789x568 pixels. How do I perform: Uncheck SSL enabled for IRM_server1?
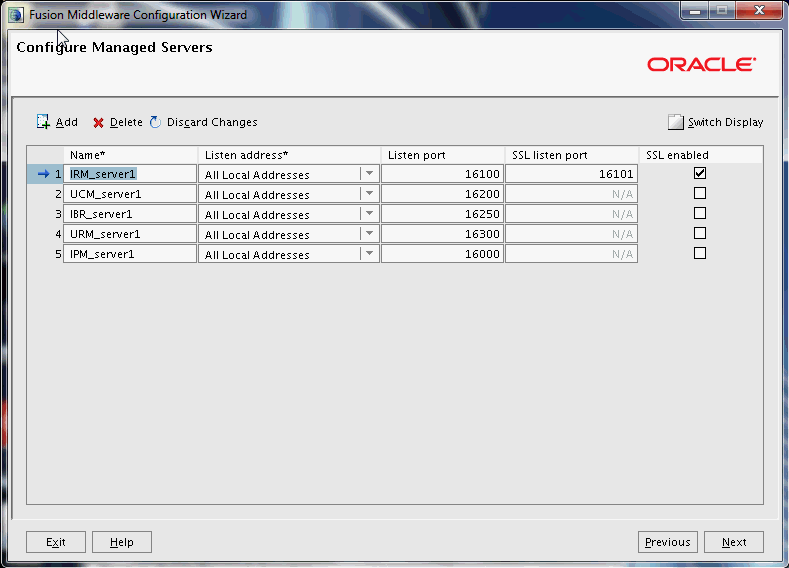tap(699, 173)
